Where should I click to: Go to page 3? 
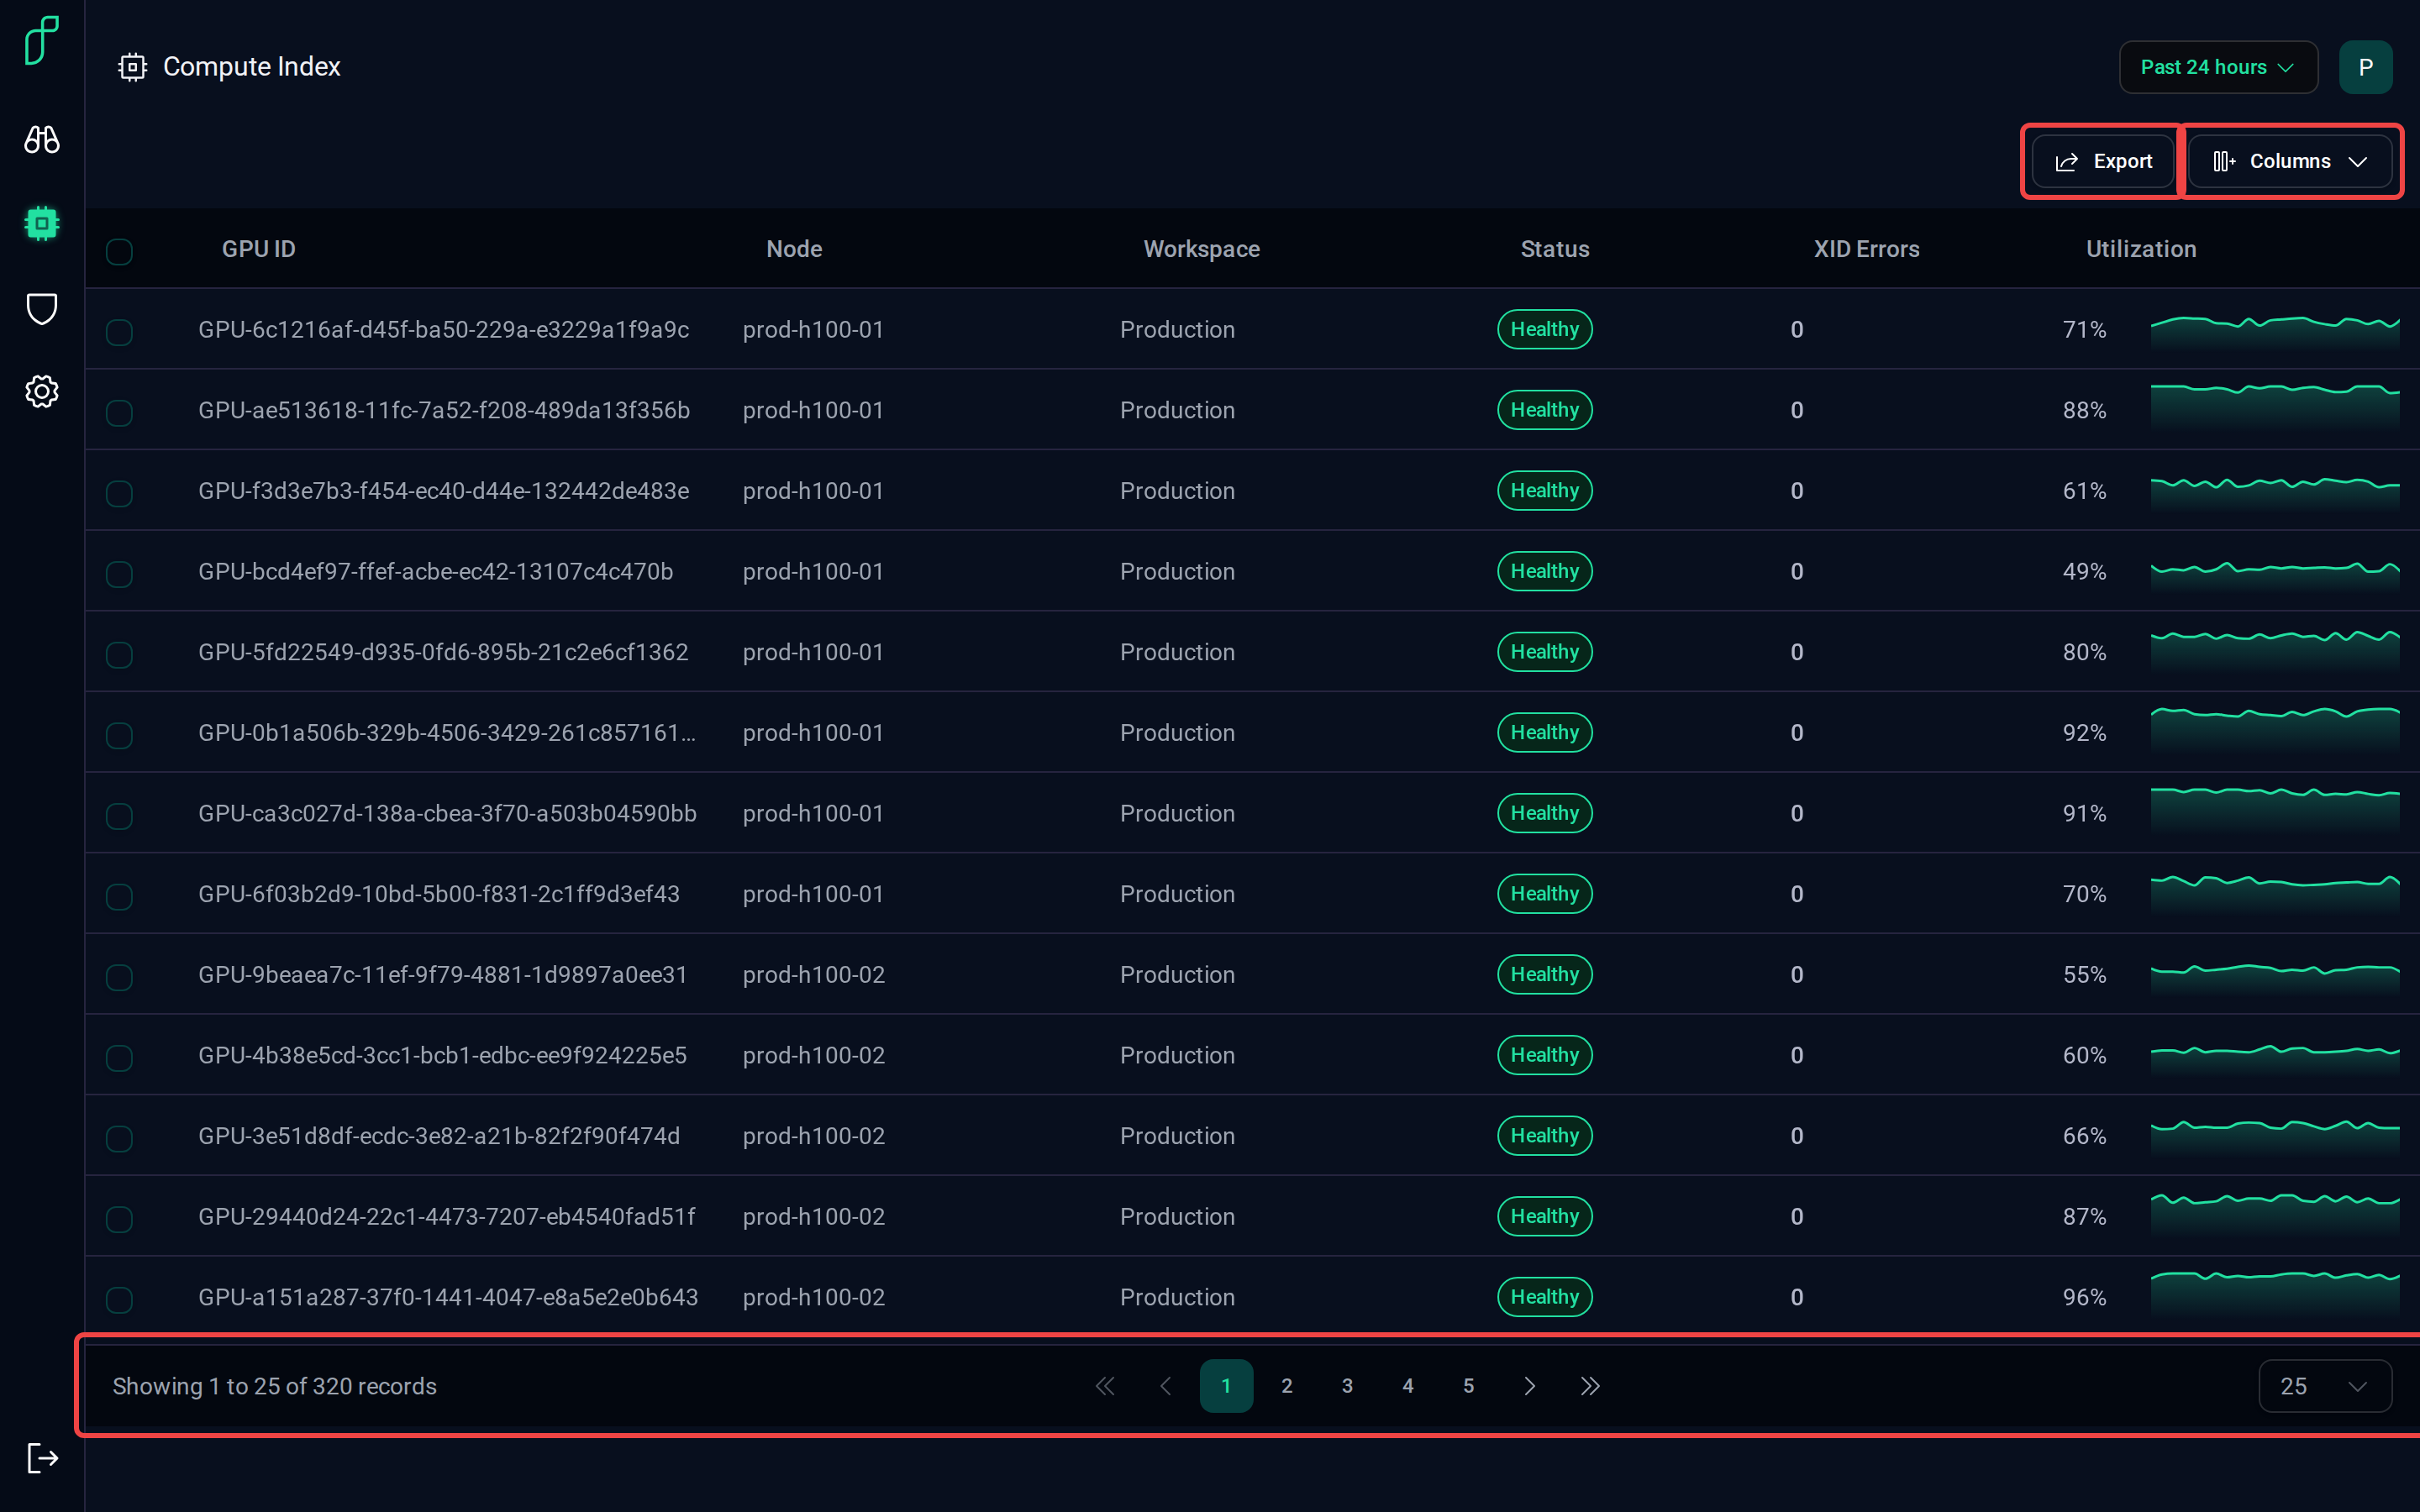tap(1347, 1386)
